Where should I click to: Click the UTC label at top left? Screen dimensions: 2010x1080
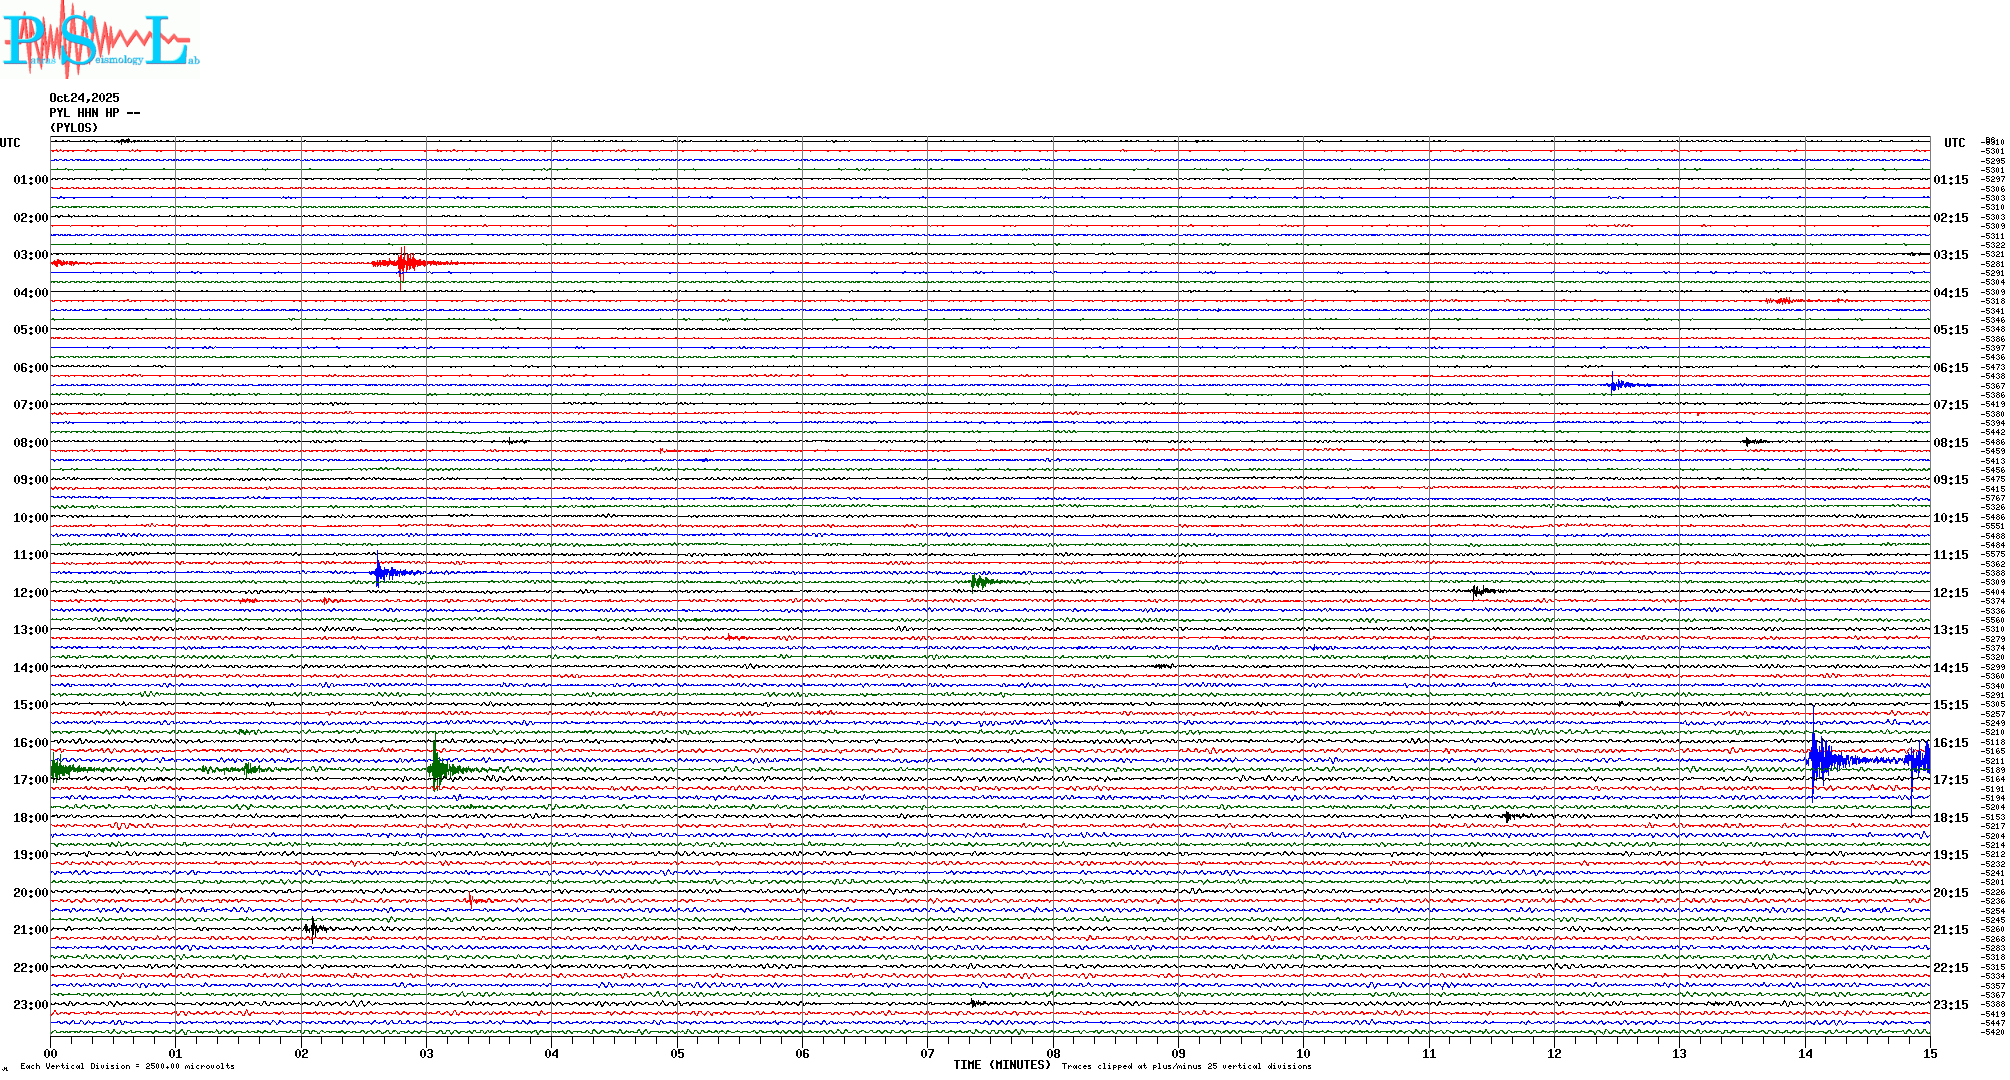point(10,143)
